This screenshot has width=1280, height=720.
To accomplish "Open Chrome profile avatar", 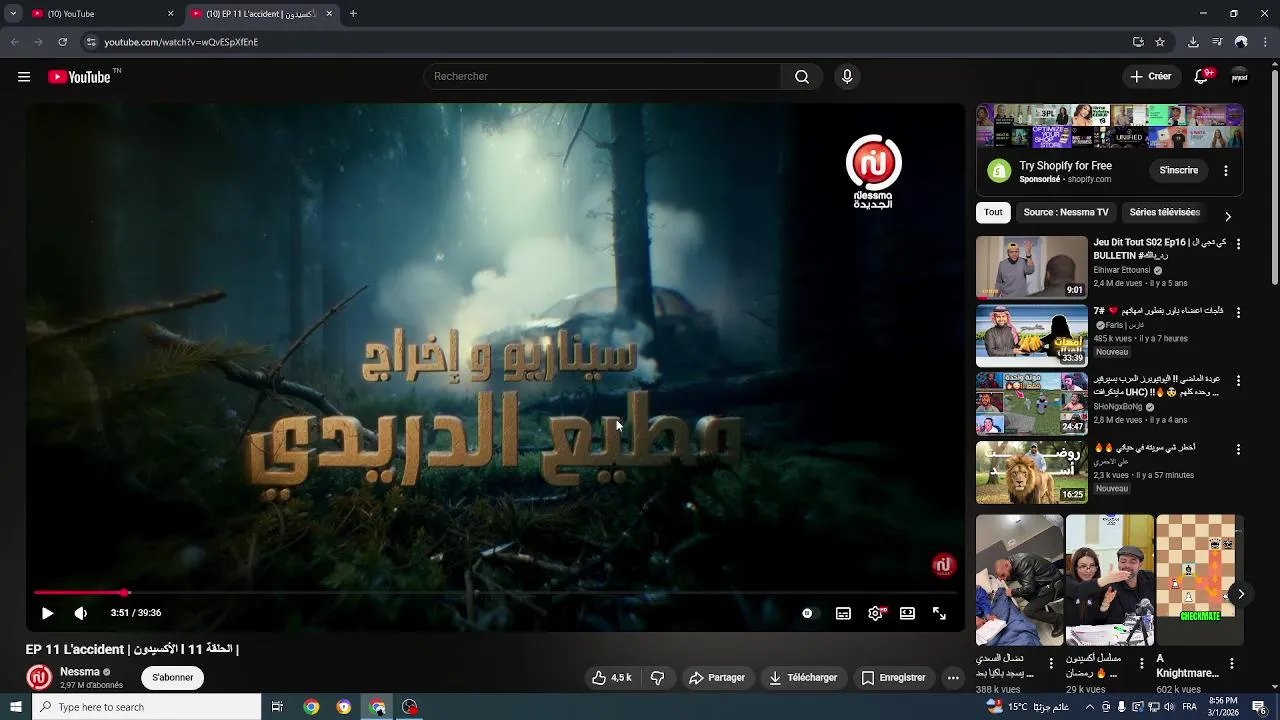I will pos(1241,42).
